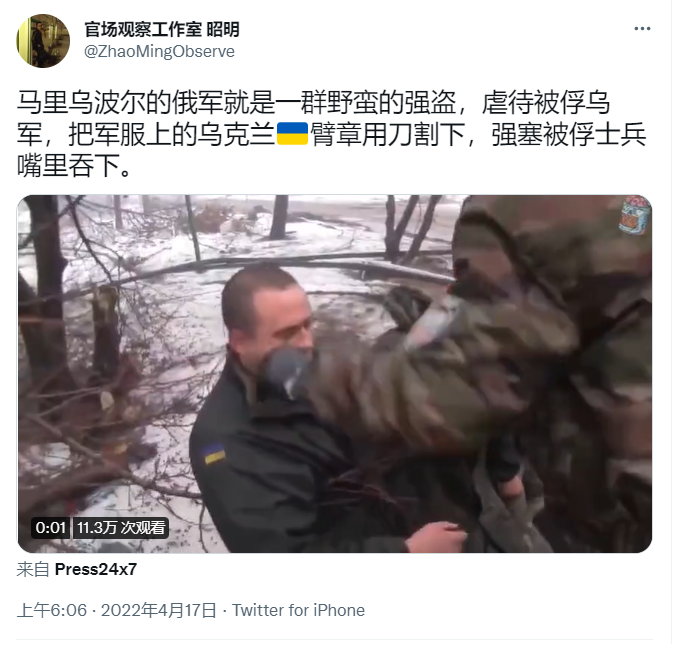Open the three-dot more options menu
Image resolution: width=675 pixels, height=645 pixels.
tap(642, 29)
